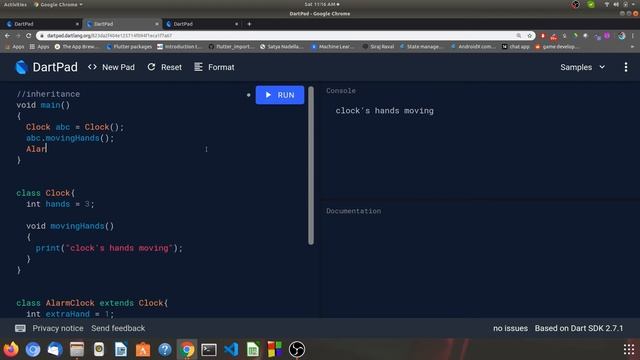Open the Chrome profile avatar
640x360 pixels.
(621, 36)
